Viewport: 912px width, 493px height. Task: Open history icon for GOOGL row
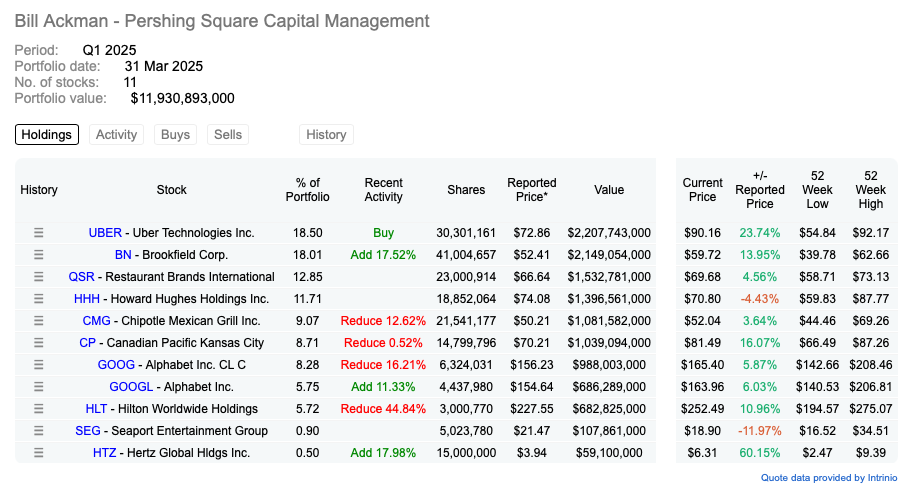[38, 387]
